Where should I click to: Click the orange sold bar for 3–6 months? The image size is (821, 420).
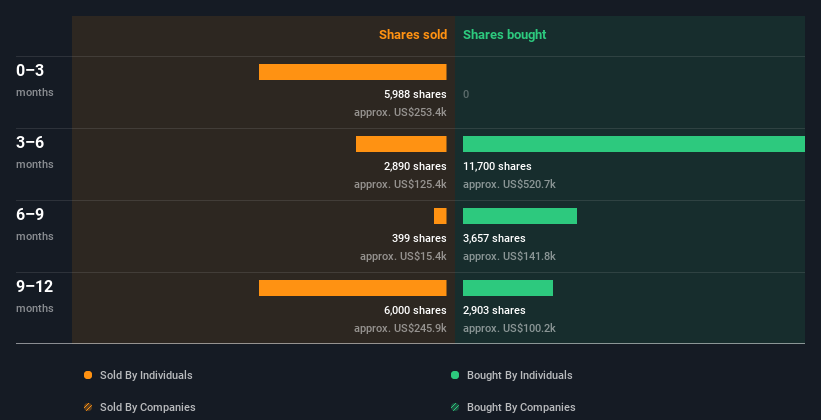pyautogui.click(x=401, y=144)
